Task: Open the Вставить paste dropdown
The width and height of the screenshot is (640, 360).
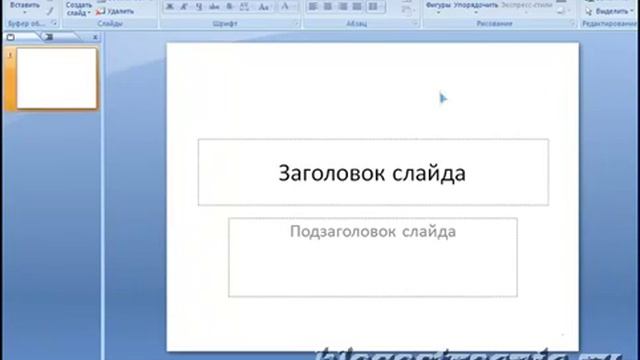Action: coord(24,7)
